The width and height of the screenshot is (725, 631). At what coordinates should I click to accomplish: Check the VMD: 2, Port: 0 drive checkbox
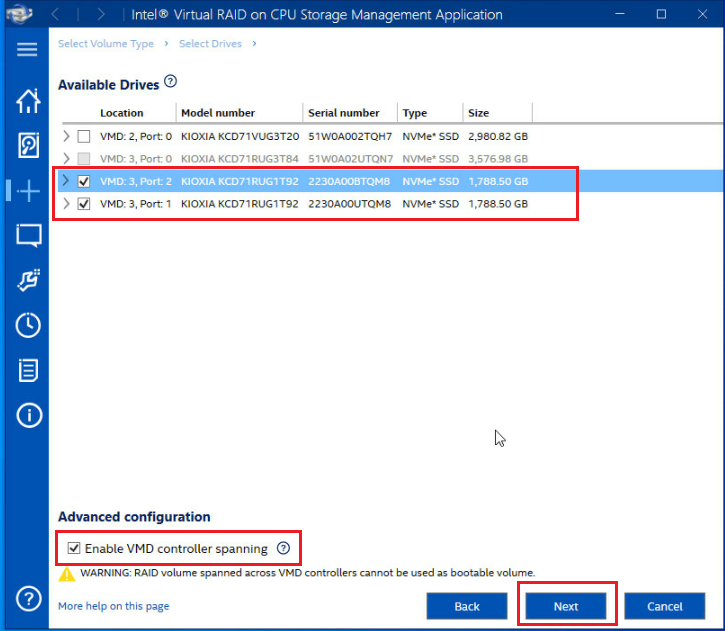[84, 136]
